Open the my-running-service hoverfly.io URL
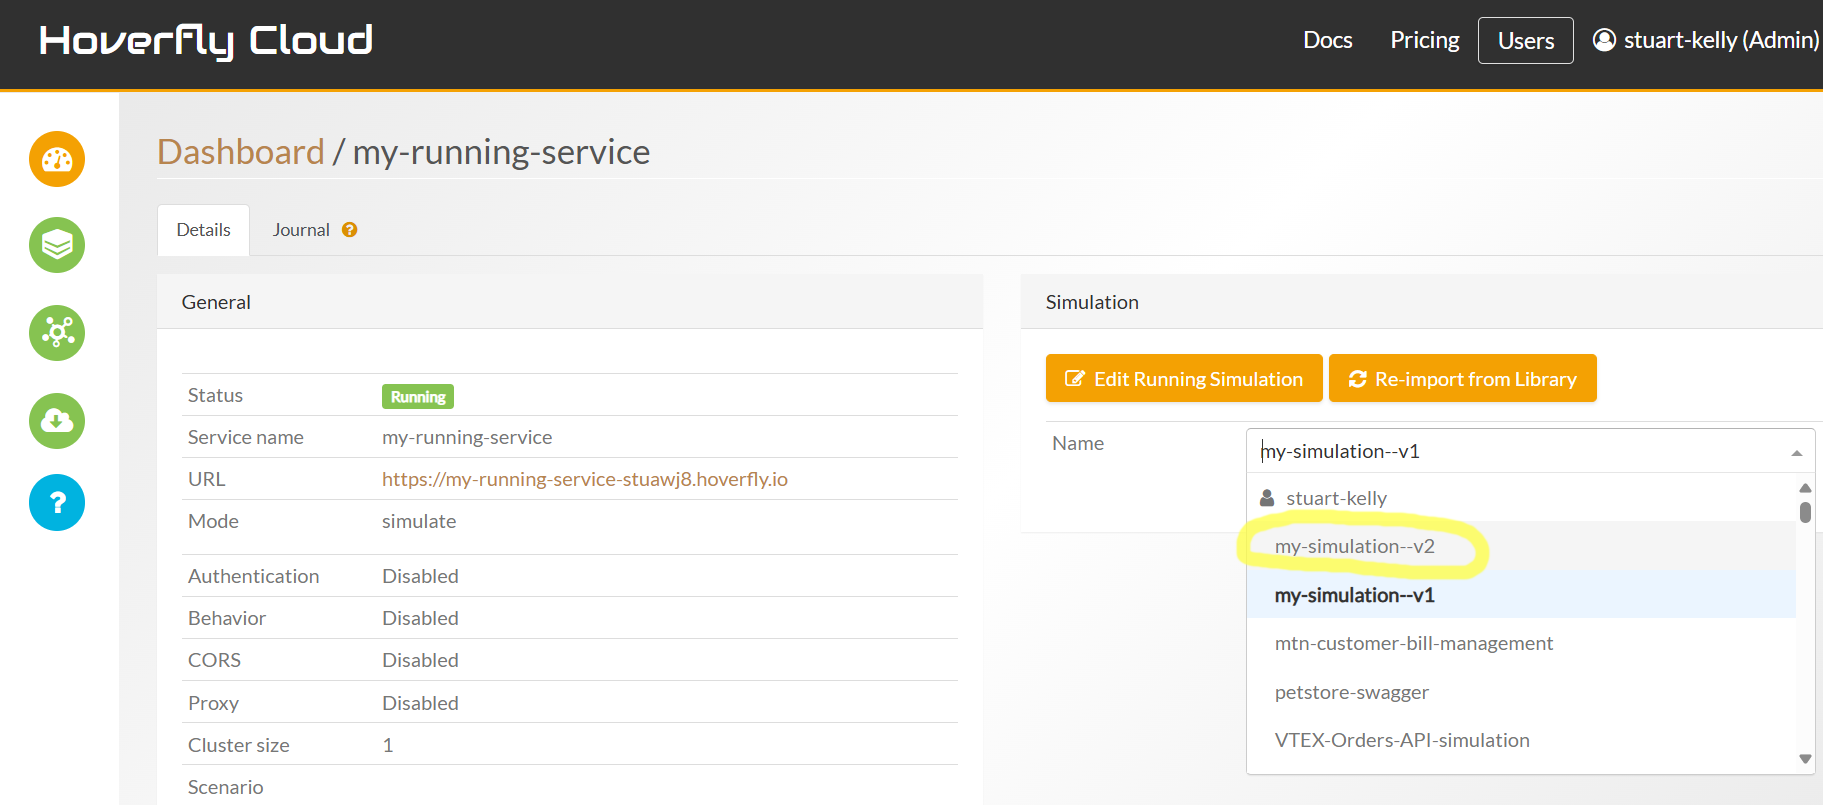This screenshot has width=1823, height=805. [x=584, y=479]
